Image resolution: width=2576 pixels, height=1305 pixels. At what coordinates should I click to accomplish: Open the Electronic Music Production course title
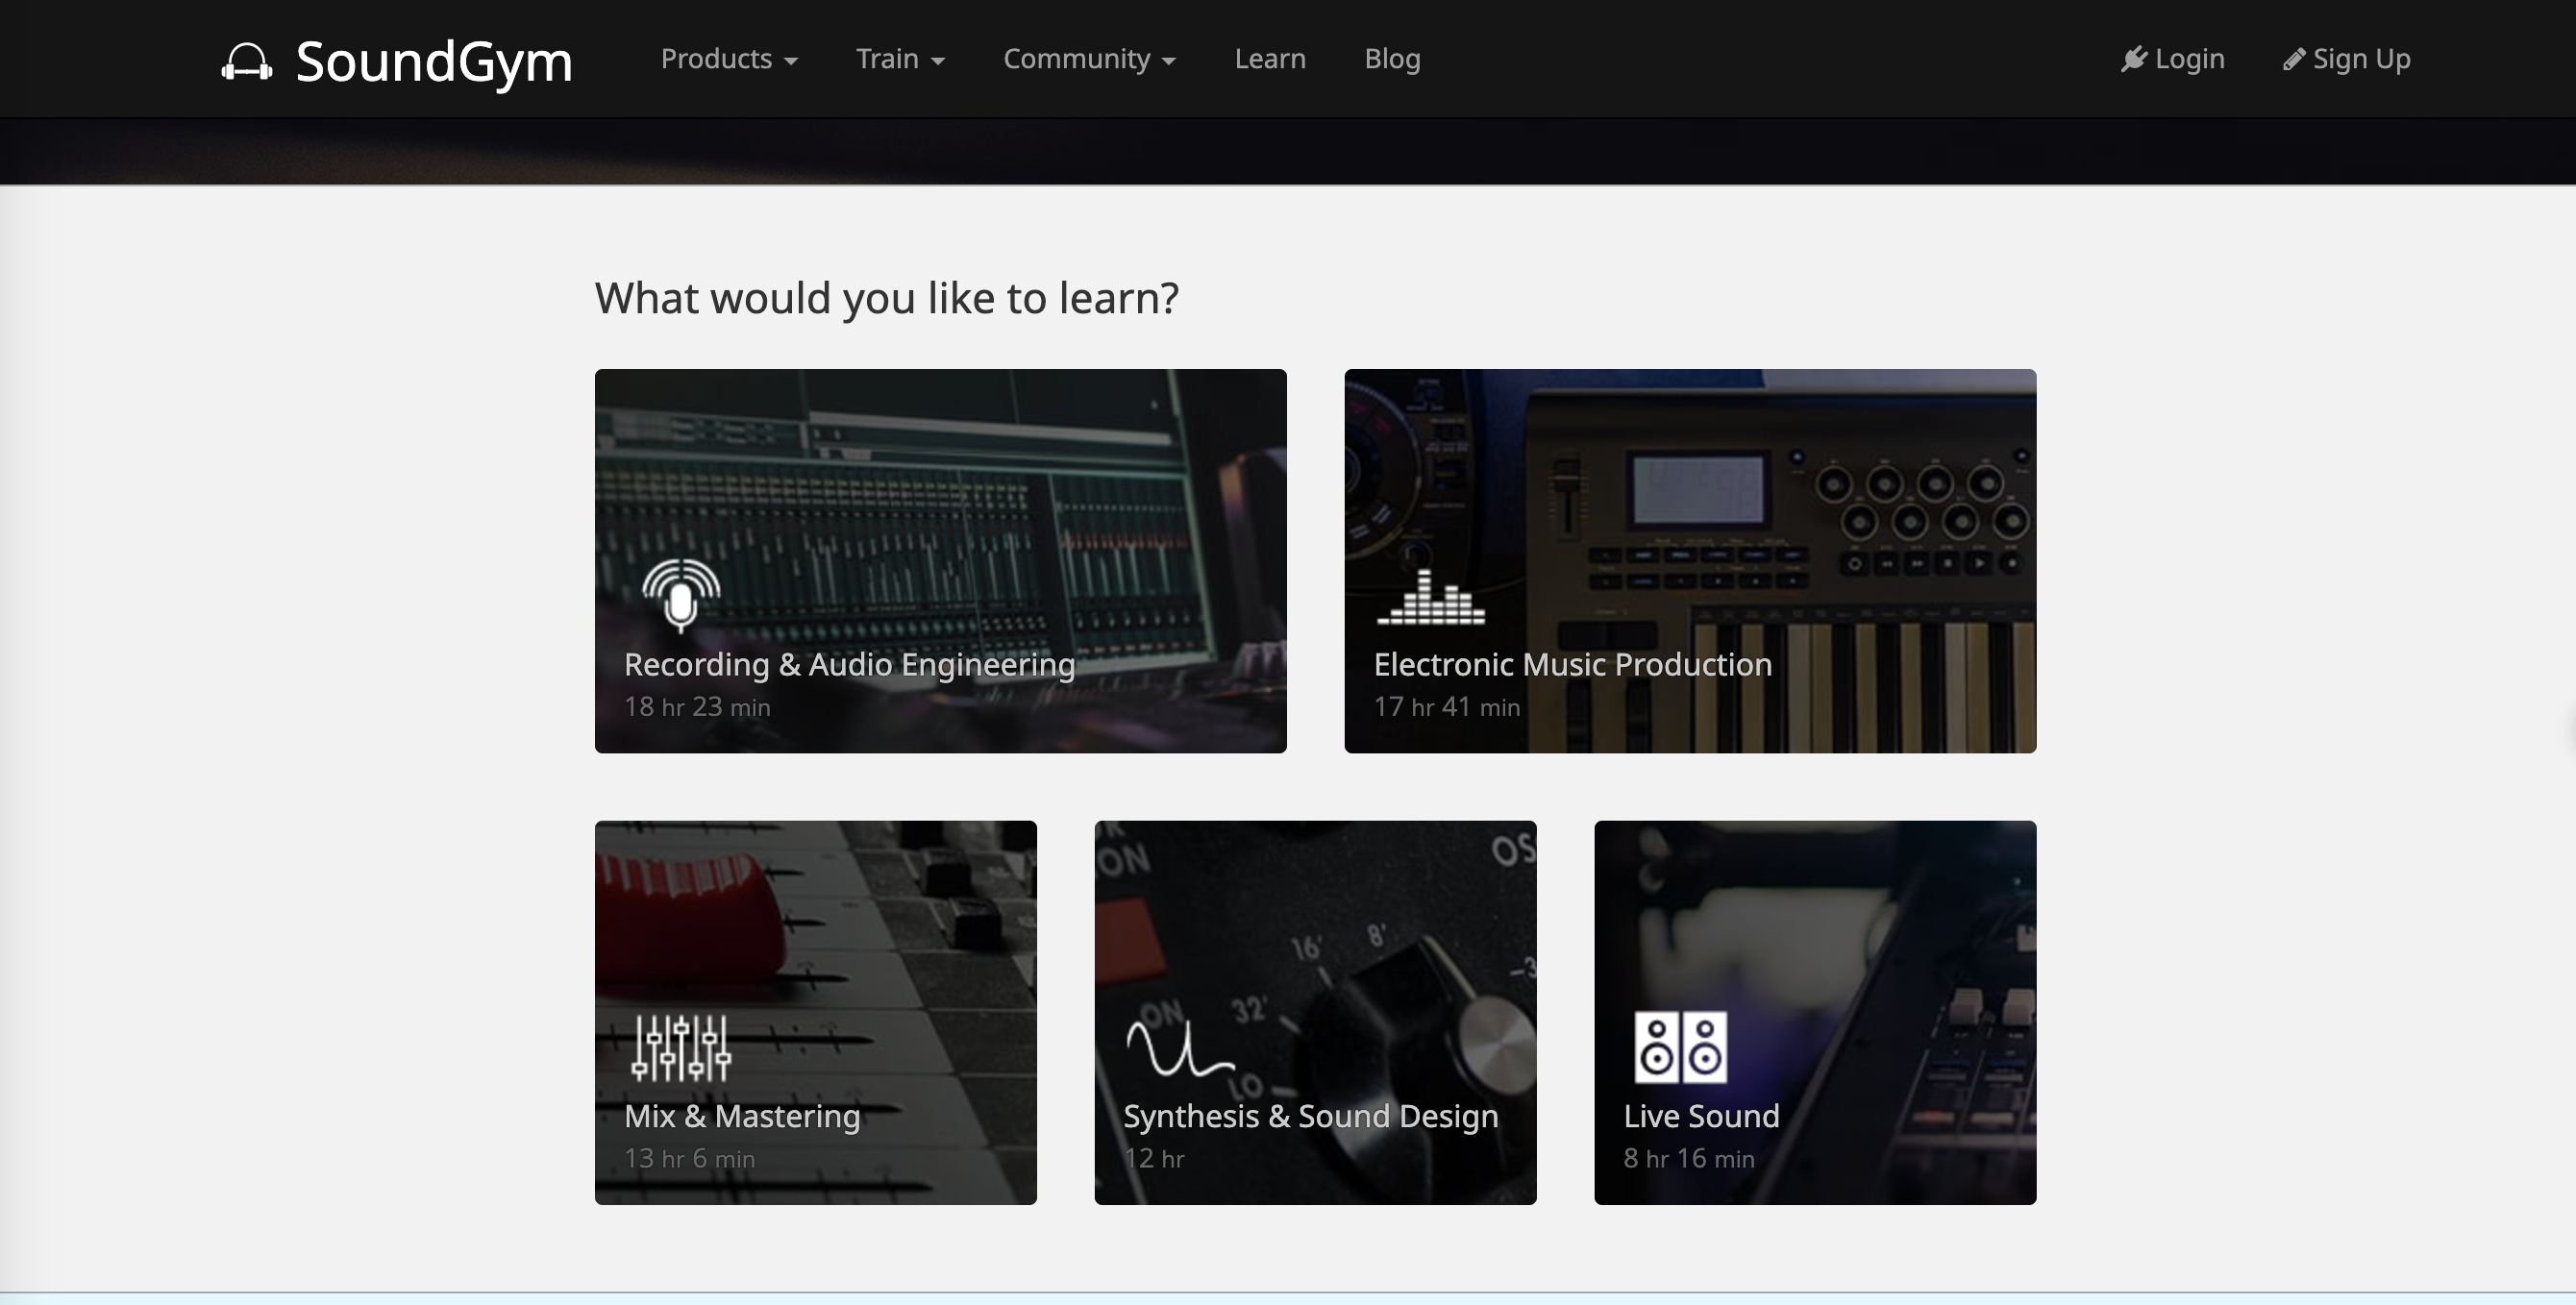[1572, 664]
